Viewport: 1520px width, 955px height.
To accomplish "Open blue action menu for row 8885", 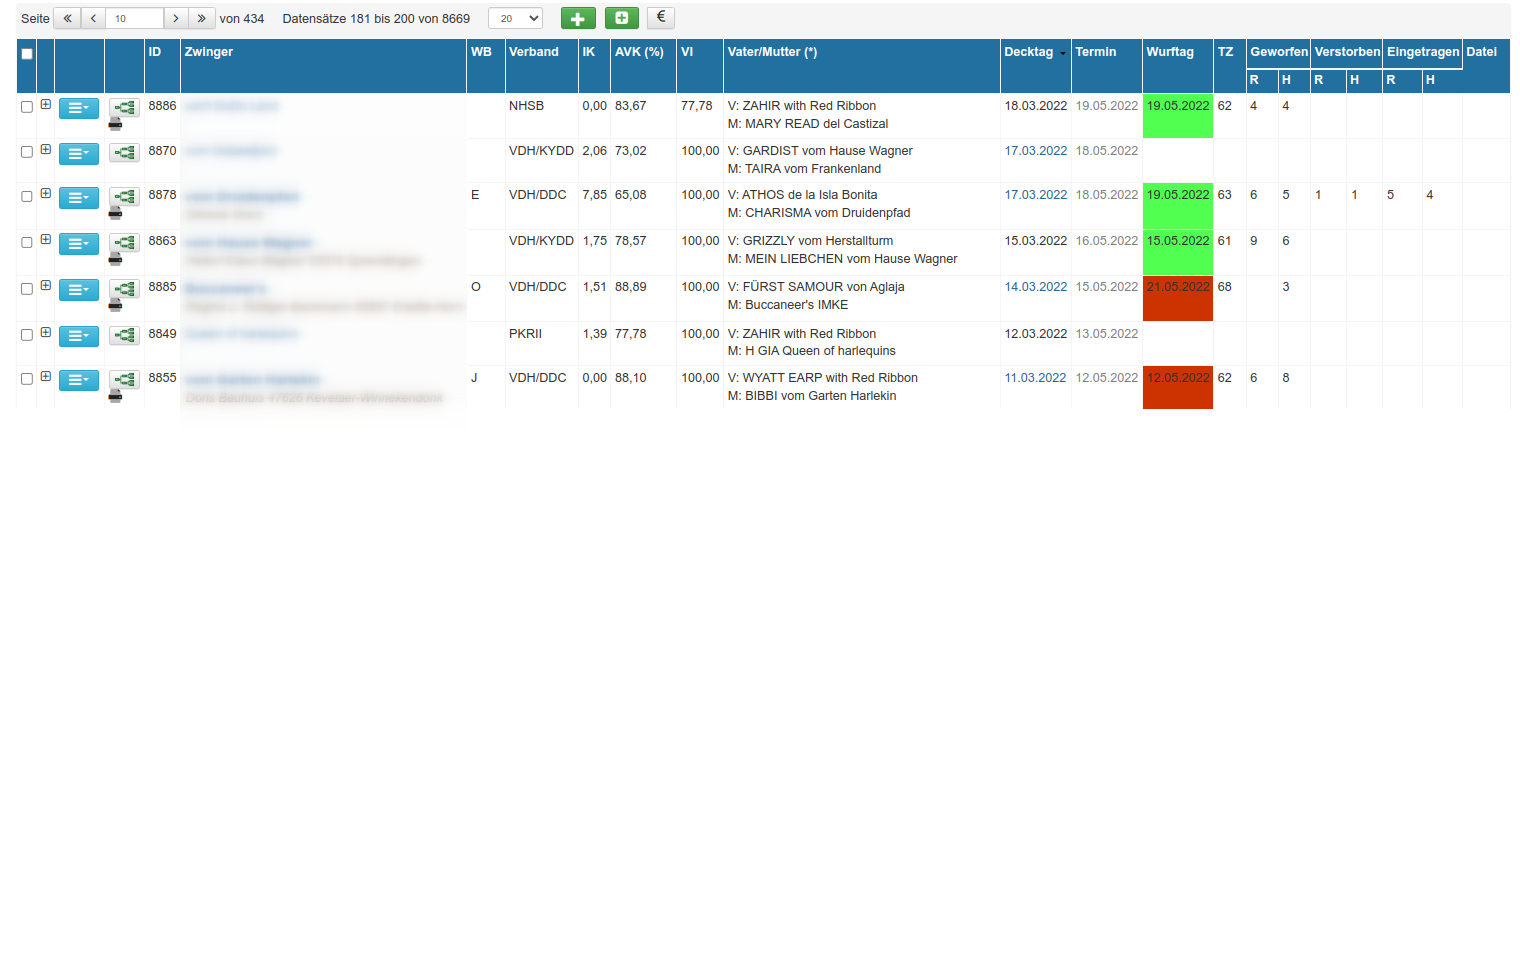I will (78, 290).
